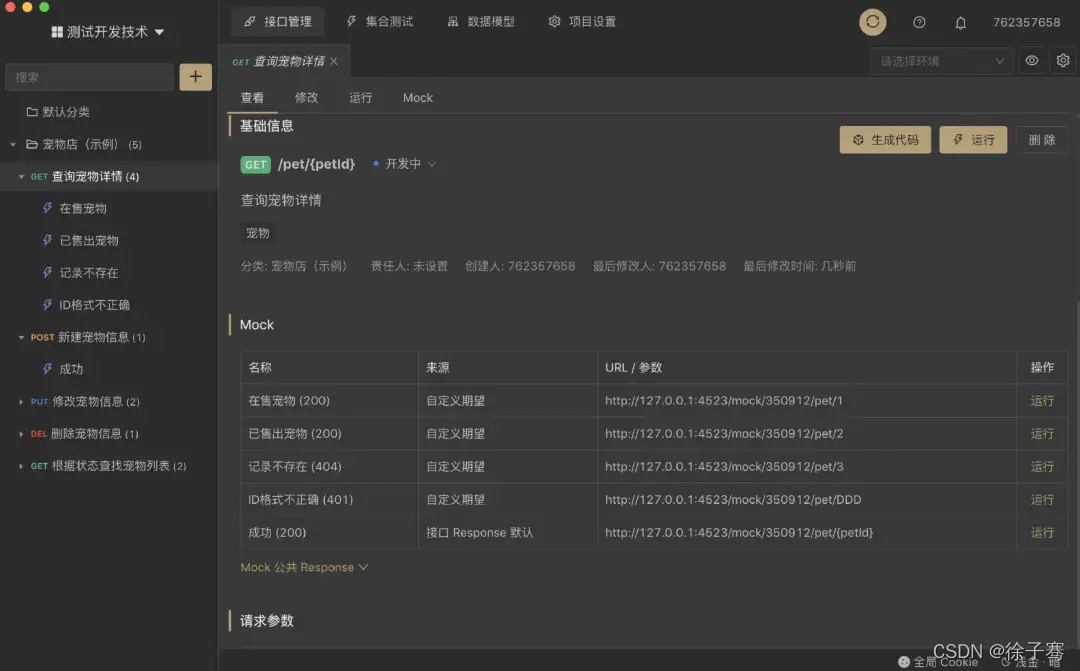Image resolution: width=1080 pixels, height=671 pixels.
Task: Run the 成功 (200) mock row
Action: (1041, 533)
